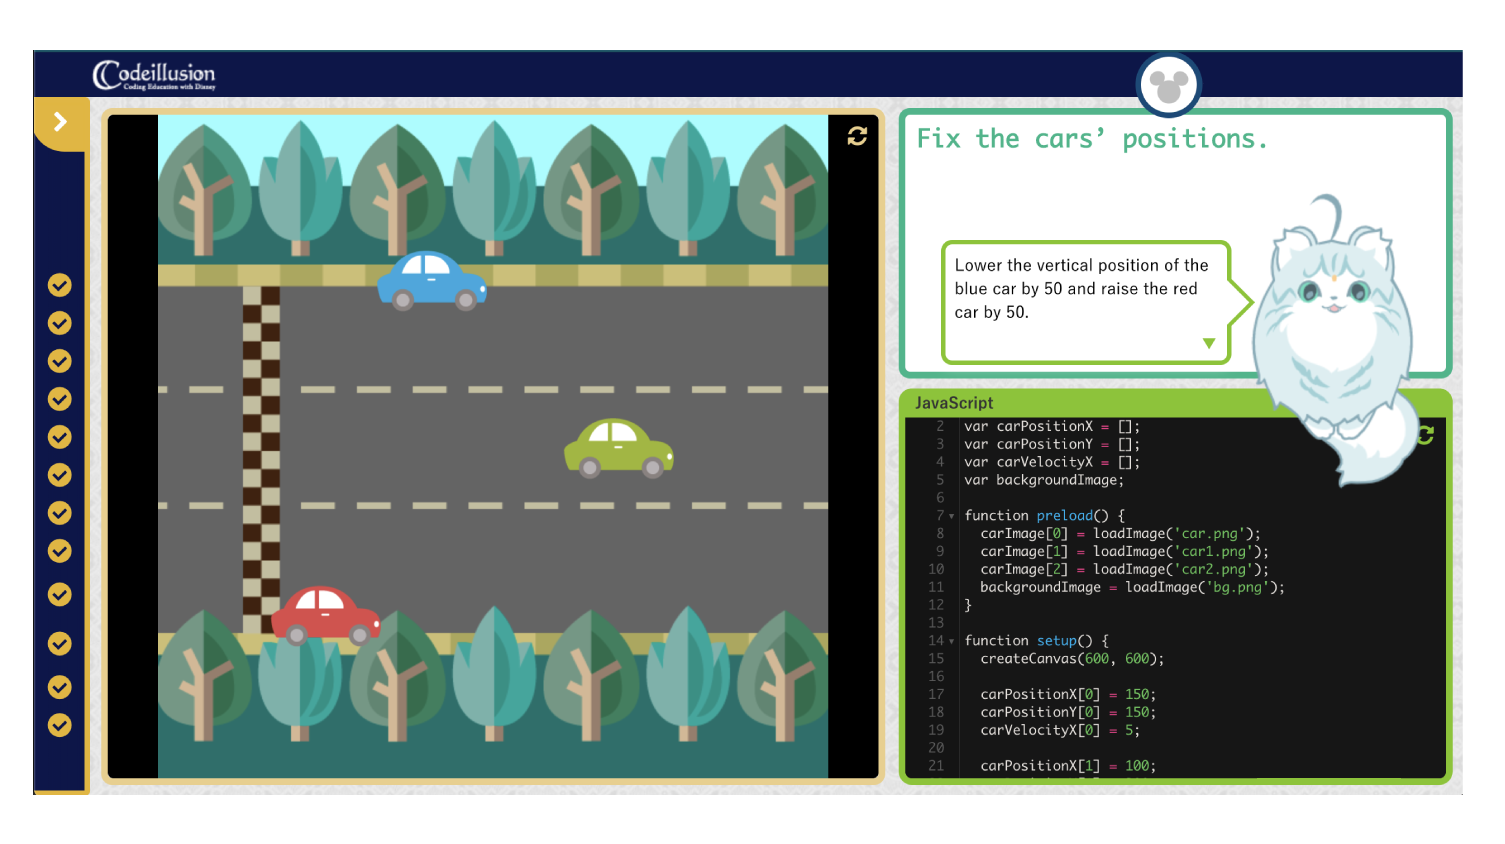Click the 'carPositionX[1] = 100;' line
The height and width of the screenshot is (844, 1505).
pos(1068,766)
